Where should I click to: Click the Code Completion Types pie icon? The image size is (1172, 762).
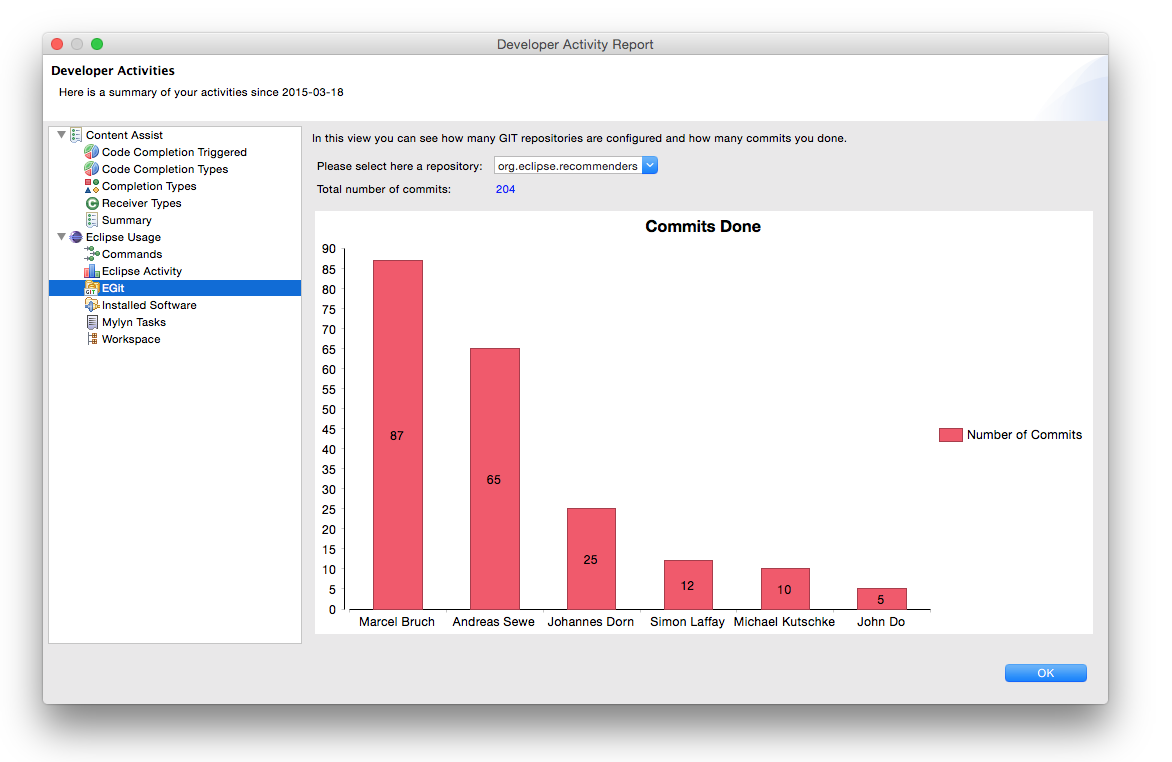[91, 169]
